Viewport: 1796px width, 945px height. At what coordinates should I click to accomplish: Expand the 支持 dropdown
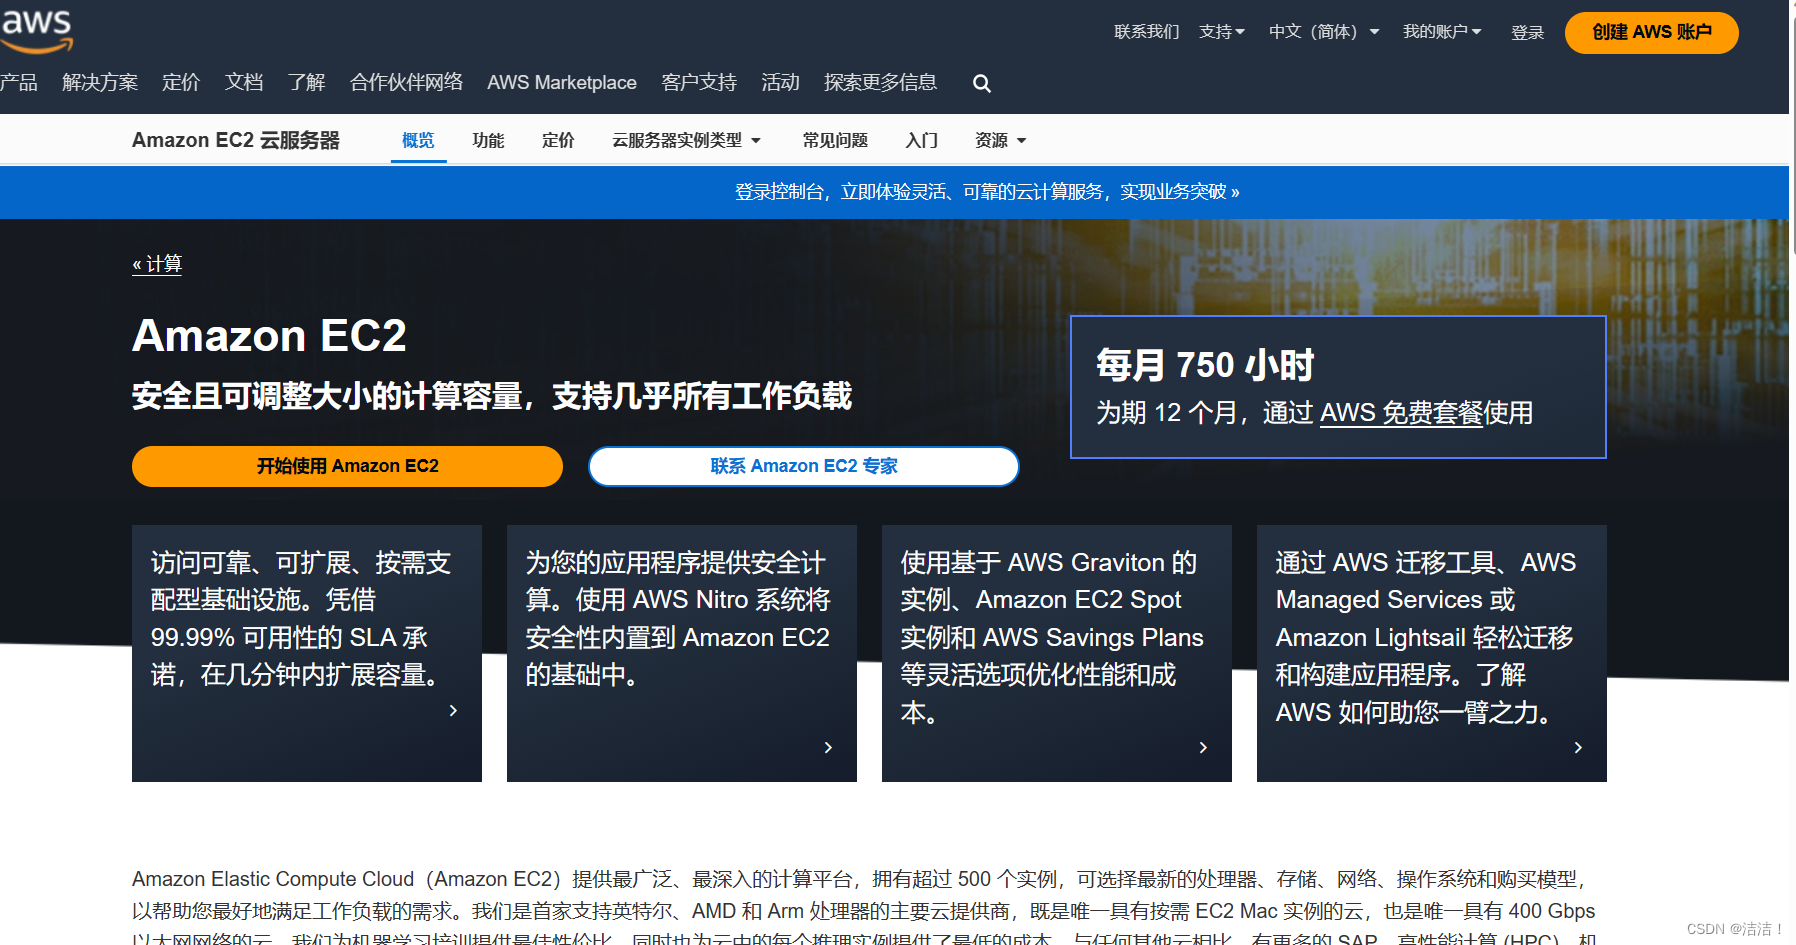click(x=1222, y=32)
